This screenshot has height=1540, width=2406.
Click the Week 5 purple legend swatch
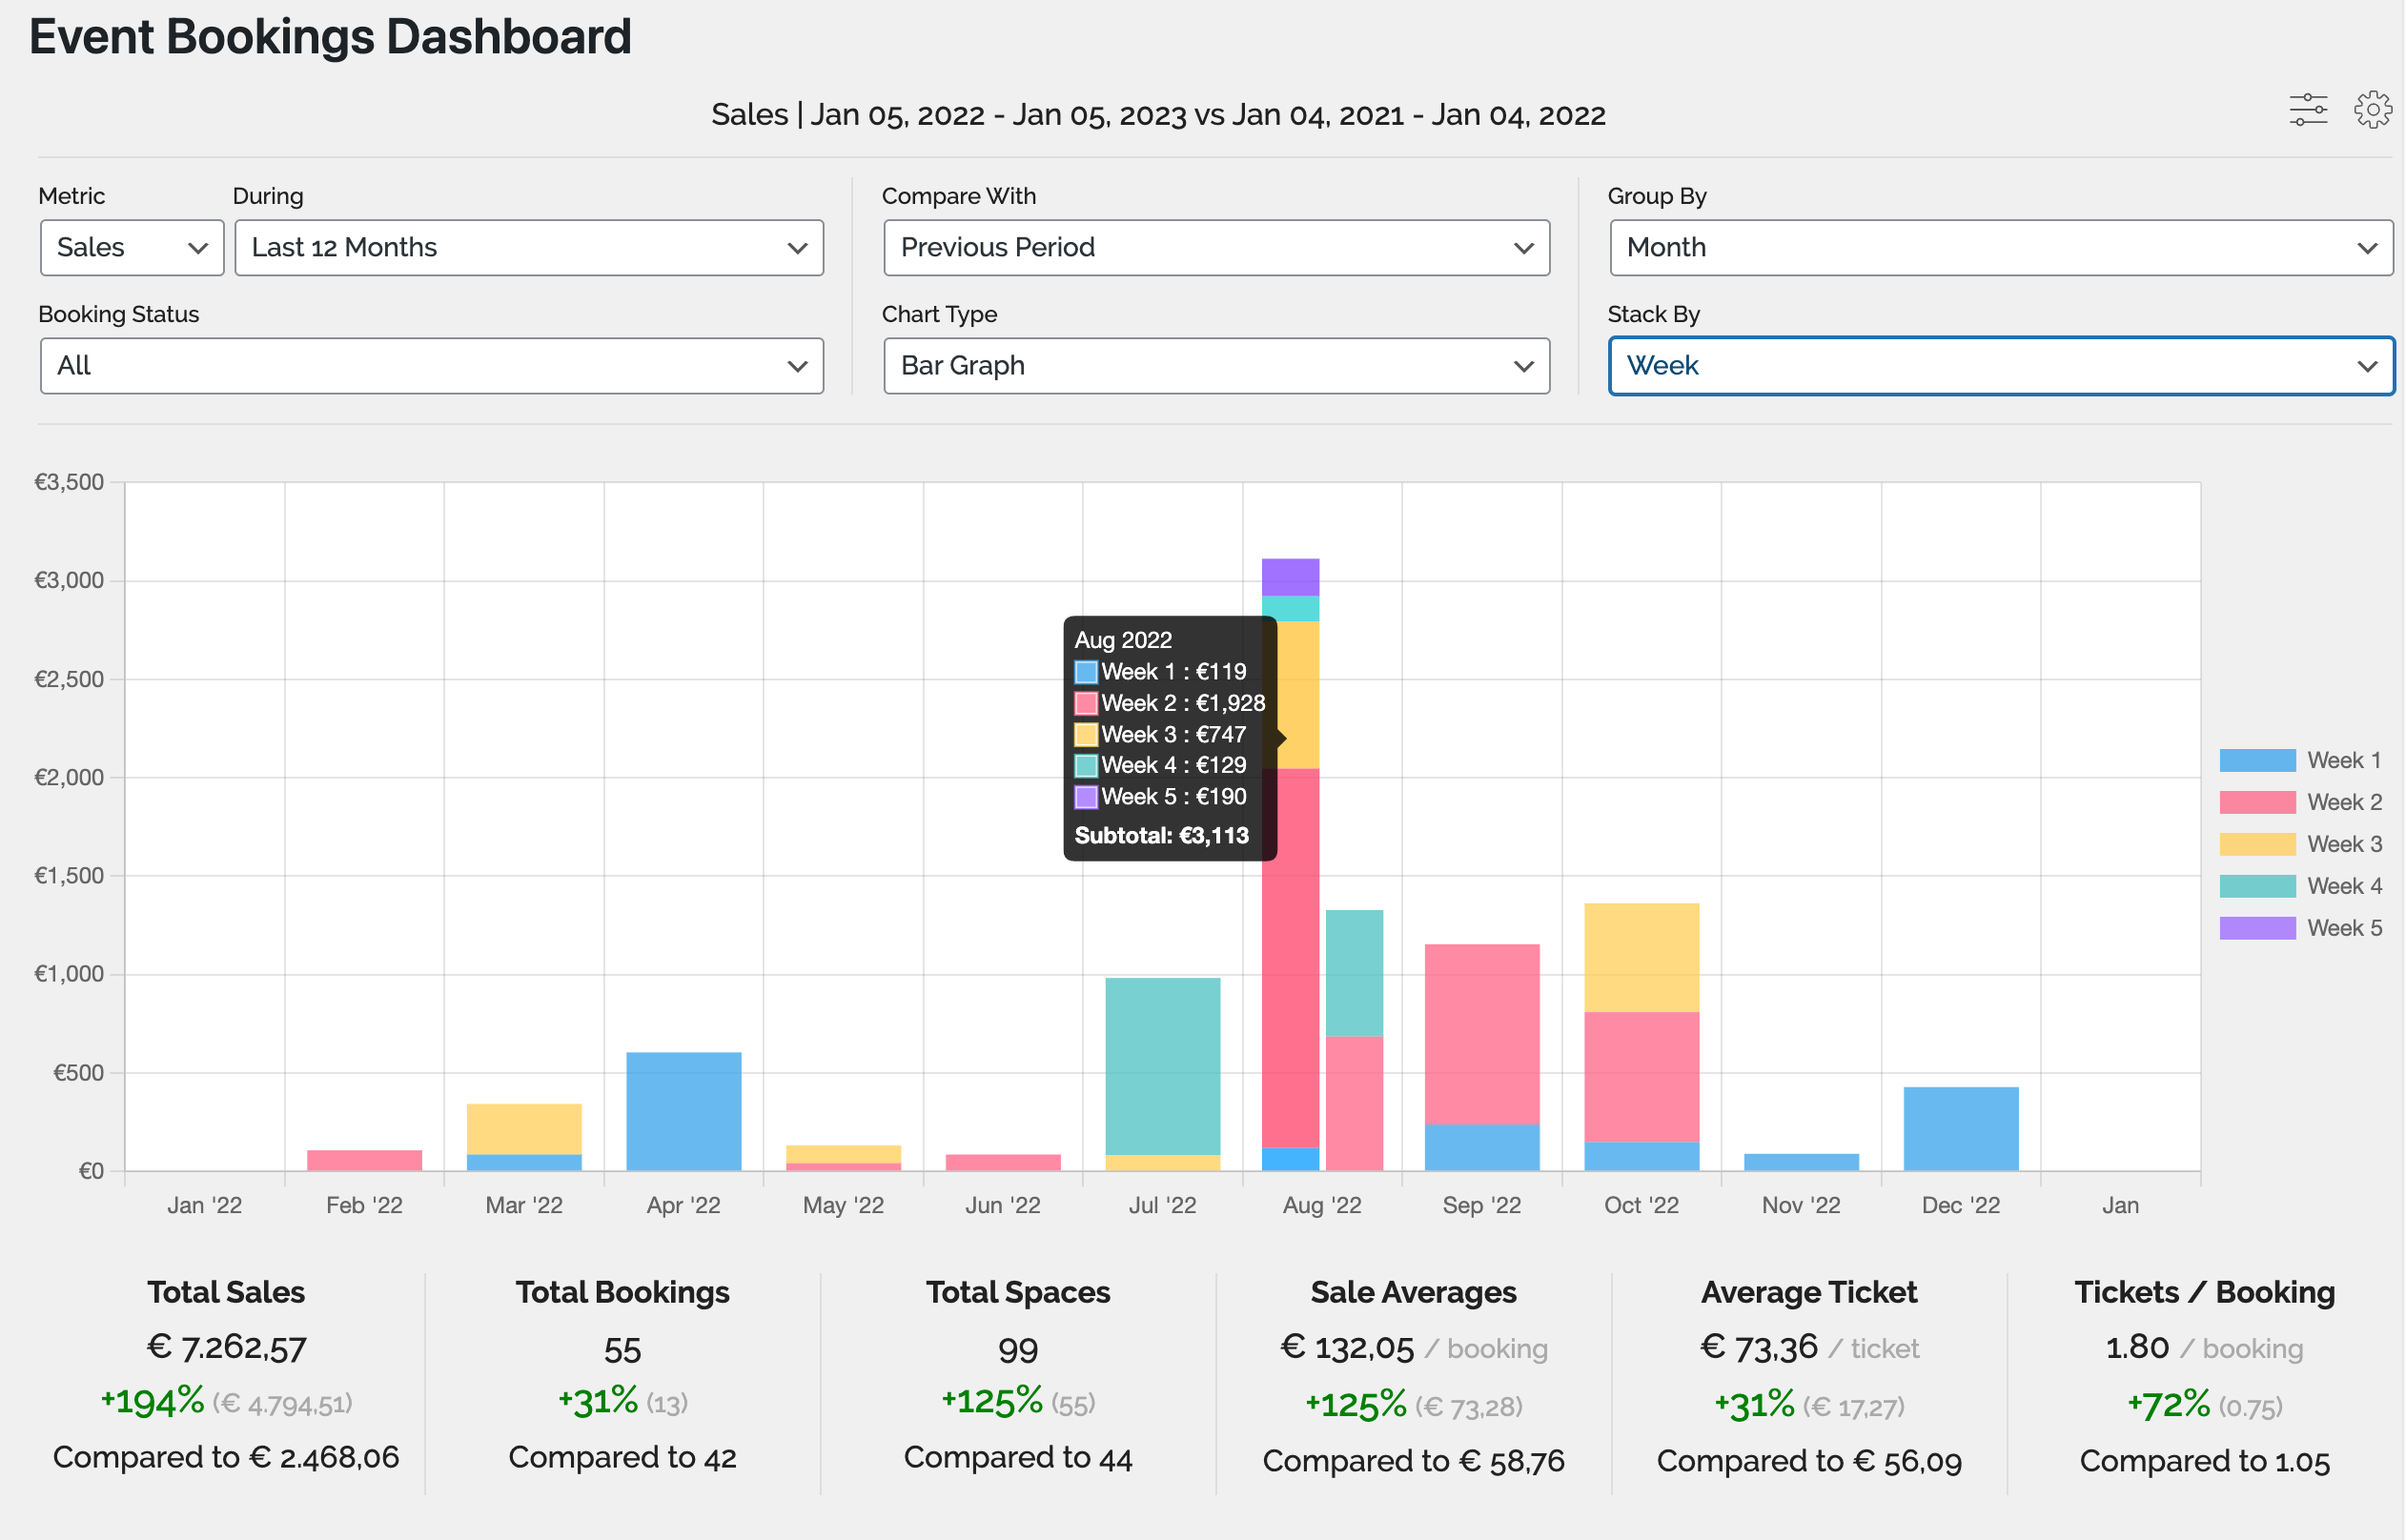[x=2257, y=928]
